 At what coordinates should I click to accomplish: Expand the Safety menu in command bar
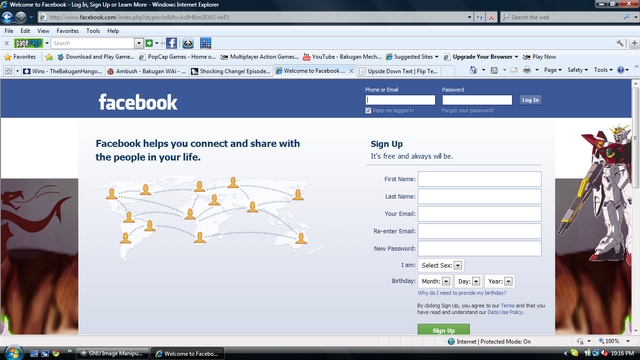(x=578, y=70)
